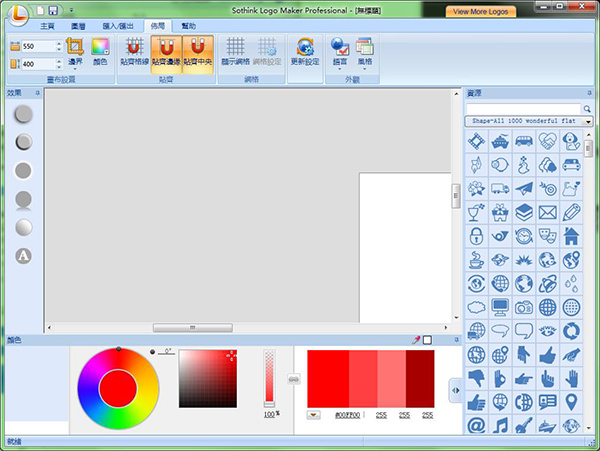This screenshot has width=600, height=451.
Task: Toggle snap to grid lines (貼齊格線)
Action: point(134,54)
